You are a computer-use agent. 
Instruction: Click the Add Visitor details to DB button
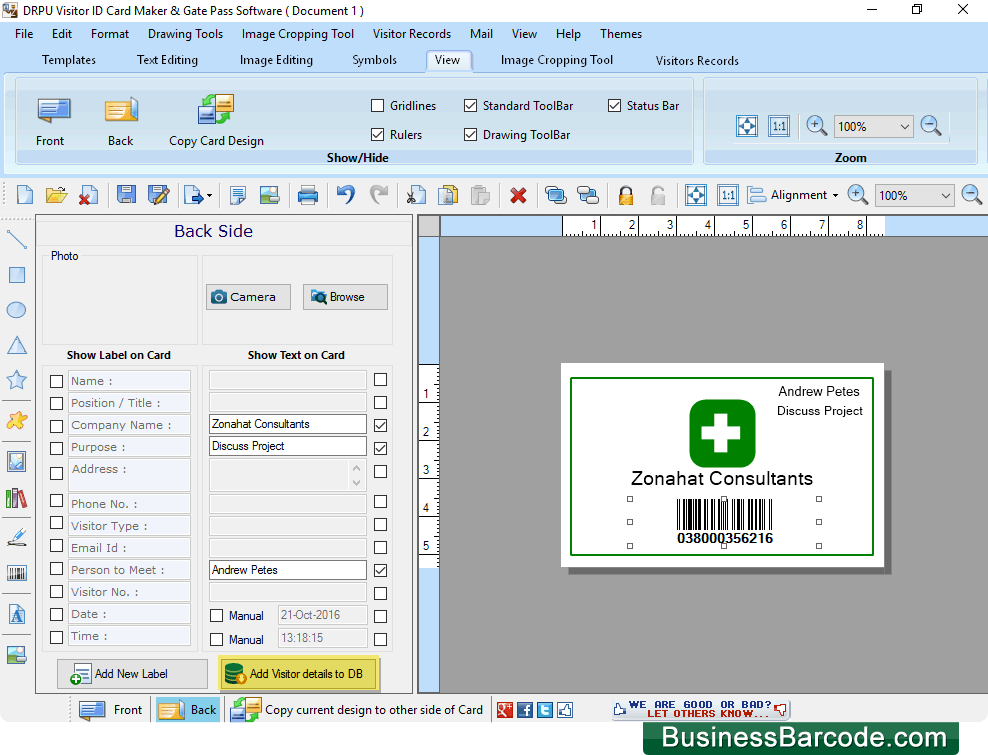click(x=298, y=673)
